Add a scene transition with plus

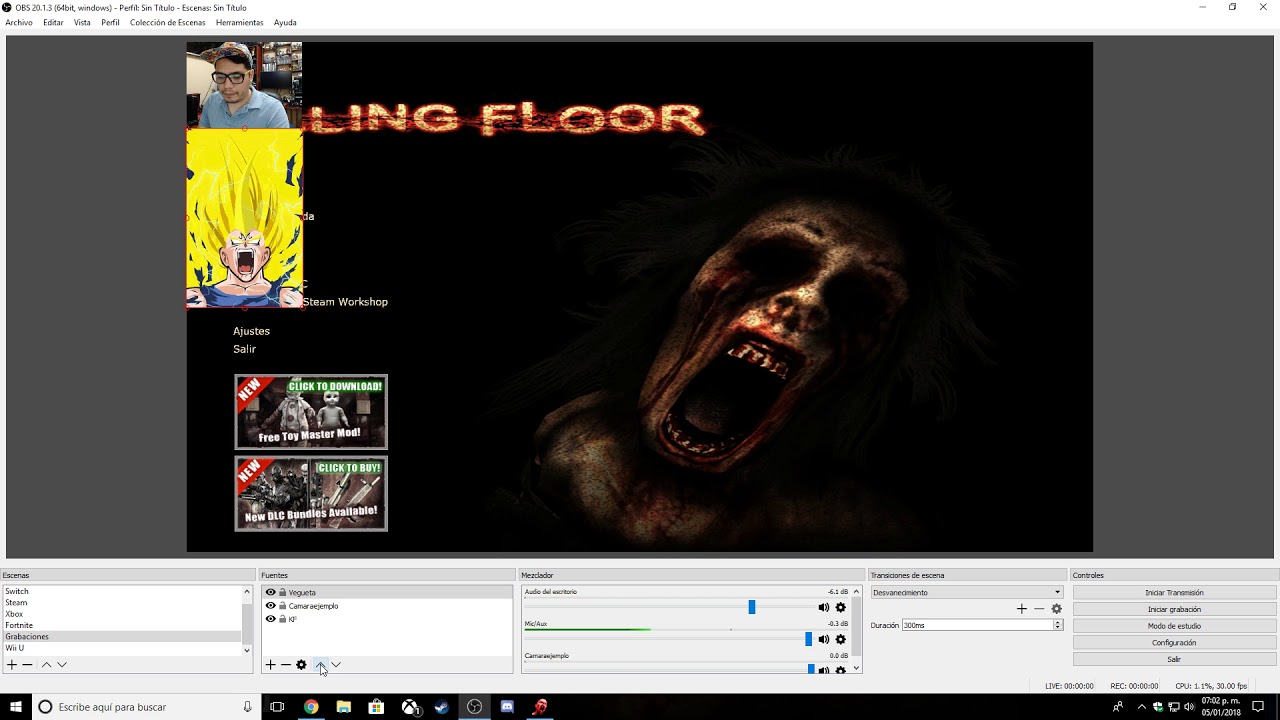(x=1022, y=609)
